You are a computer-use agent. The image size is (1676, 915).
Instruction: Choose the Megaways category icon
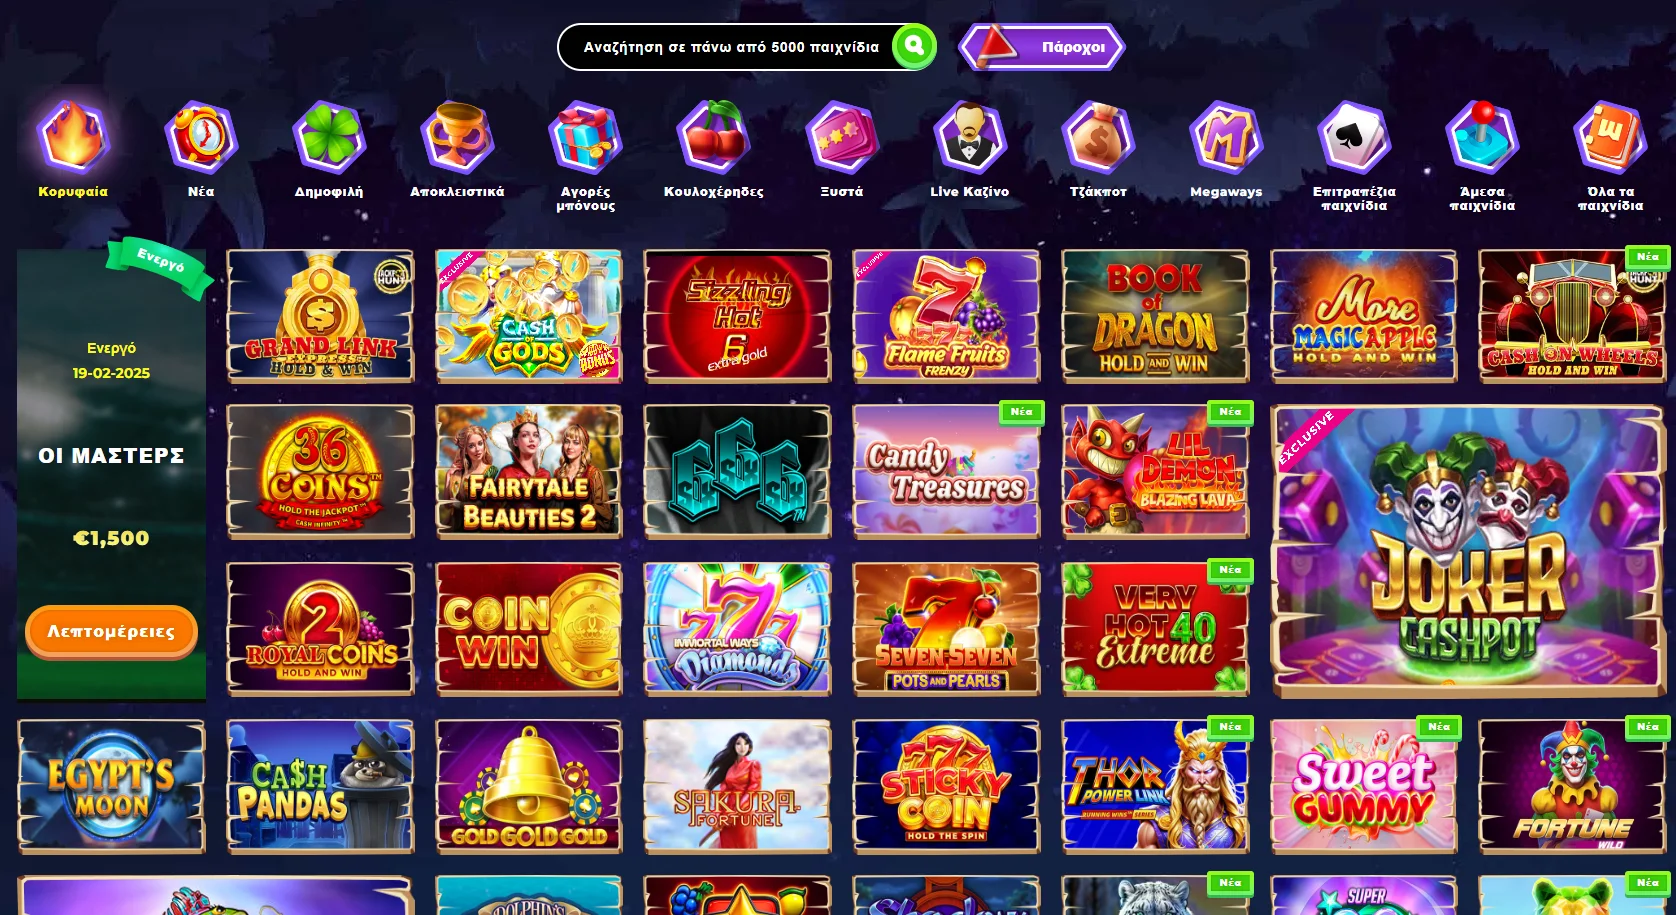point(1226,137)
